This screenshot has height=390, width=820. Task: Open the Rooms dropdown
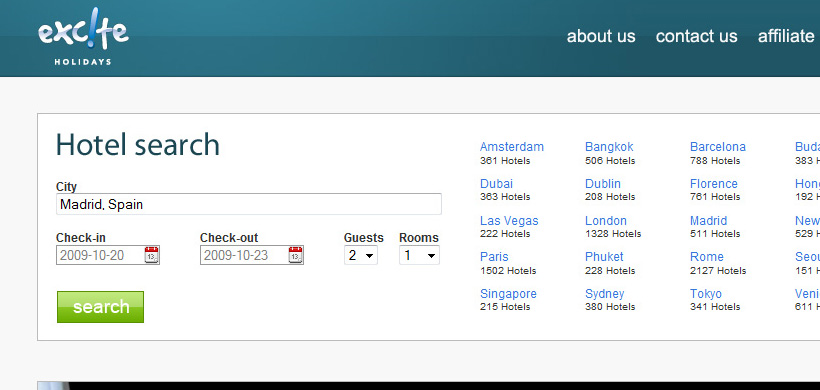click(419, 255)
